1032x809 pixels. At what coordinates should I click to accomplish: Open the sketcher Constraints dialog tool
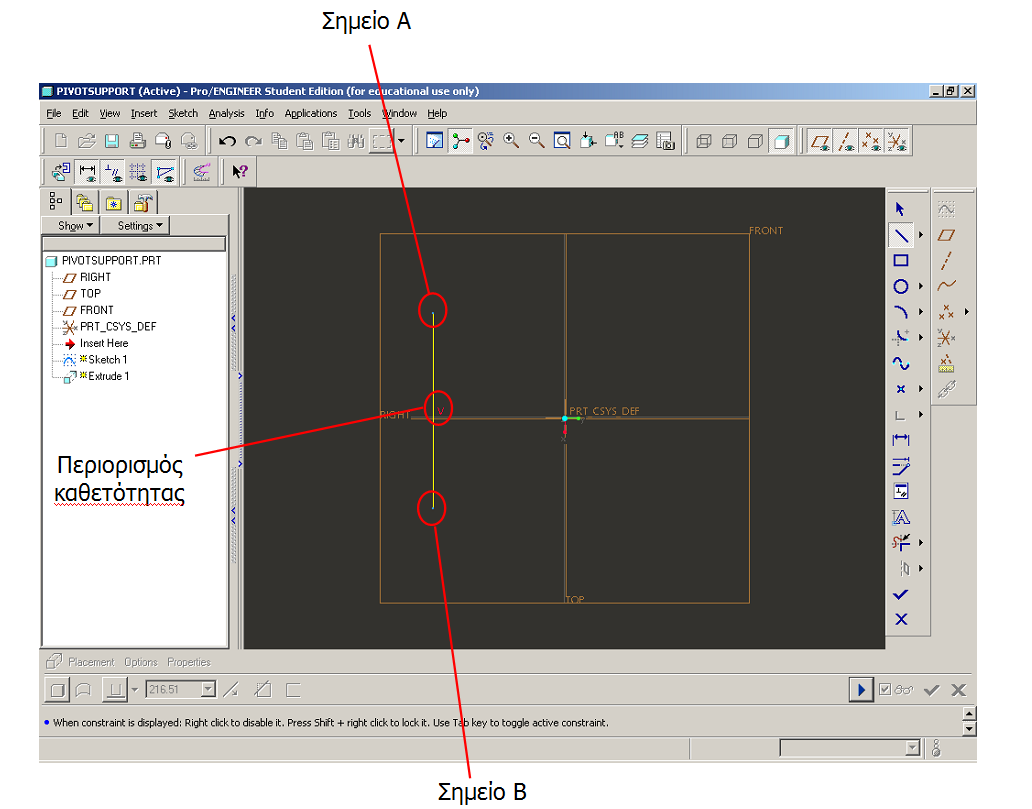point(901,492)
